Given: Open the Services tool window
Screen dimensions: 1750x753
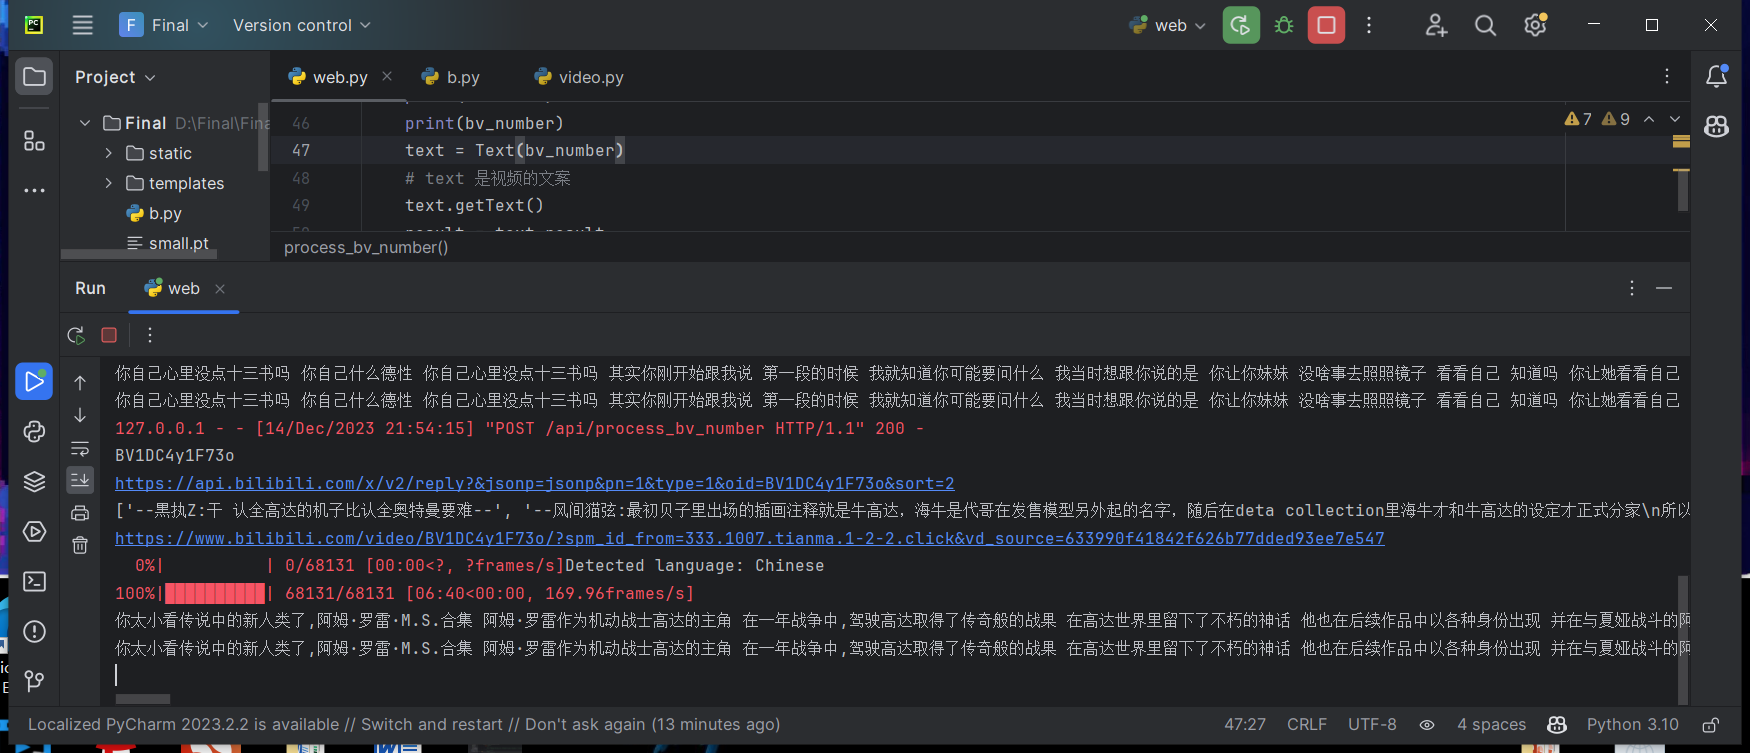Looking at the screenshot, I should tap(34, 531).
